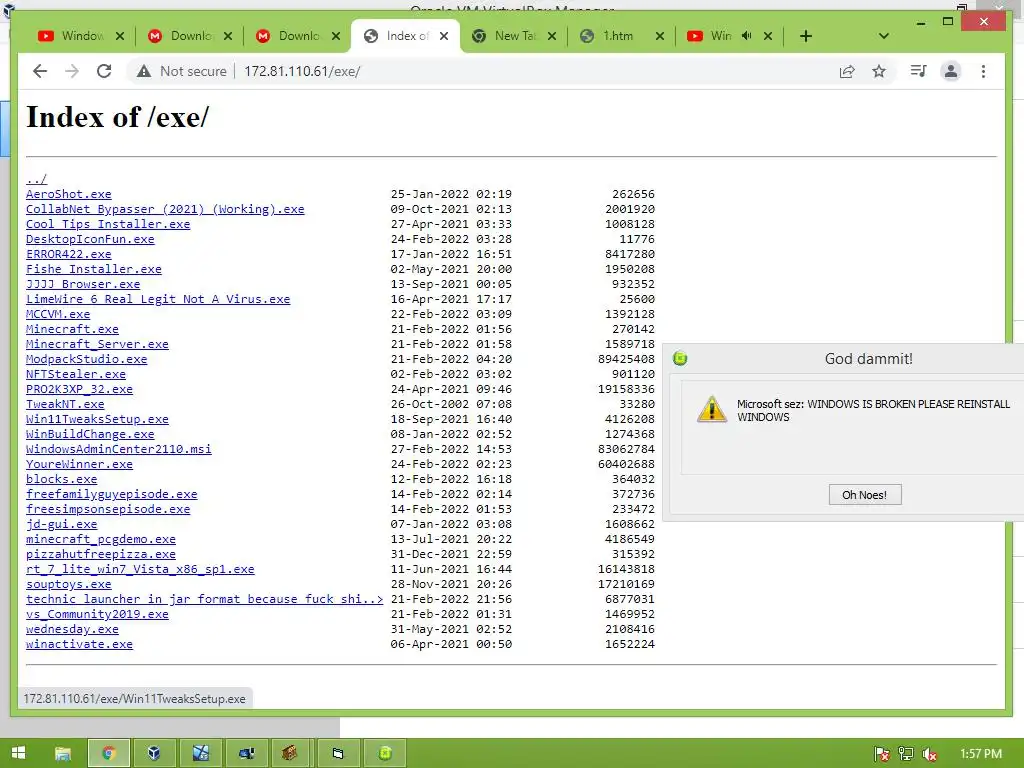1024x768 pixels.
Task: Expand the tab search chevron
Action: pos(884,36)
